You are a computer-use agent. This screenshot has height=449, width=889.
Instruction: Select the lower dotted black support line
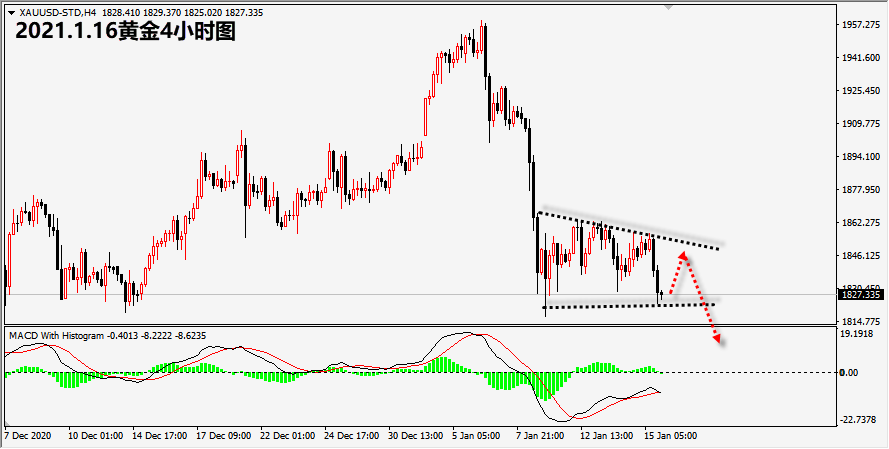pos(629,306)
